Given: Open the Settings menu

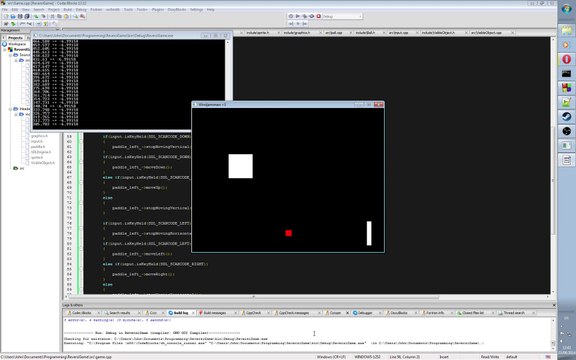Looking at the screenshot, I should 196,10.
